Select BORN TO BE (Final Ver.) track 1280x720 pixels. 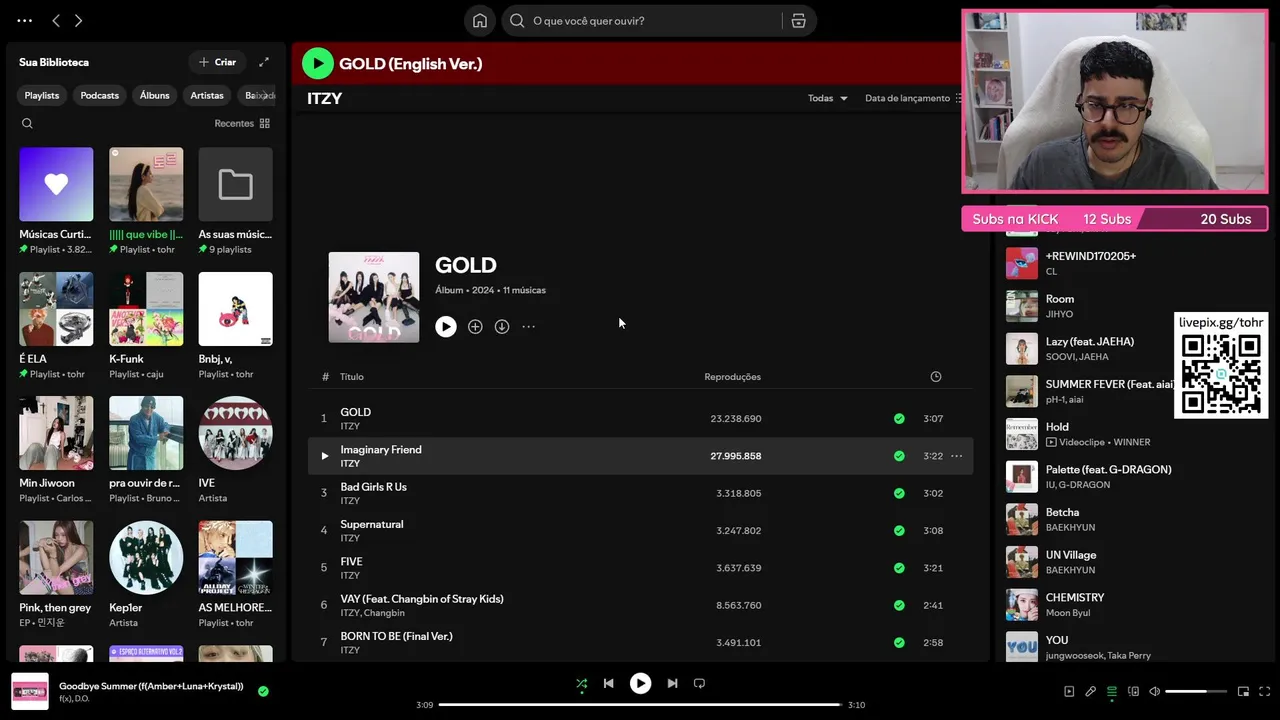(x=396, y=636)
